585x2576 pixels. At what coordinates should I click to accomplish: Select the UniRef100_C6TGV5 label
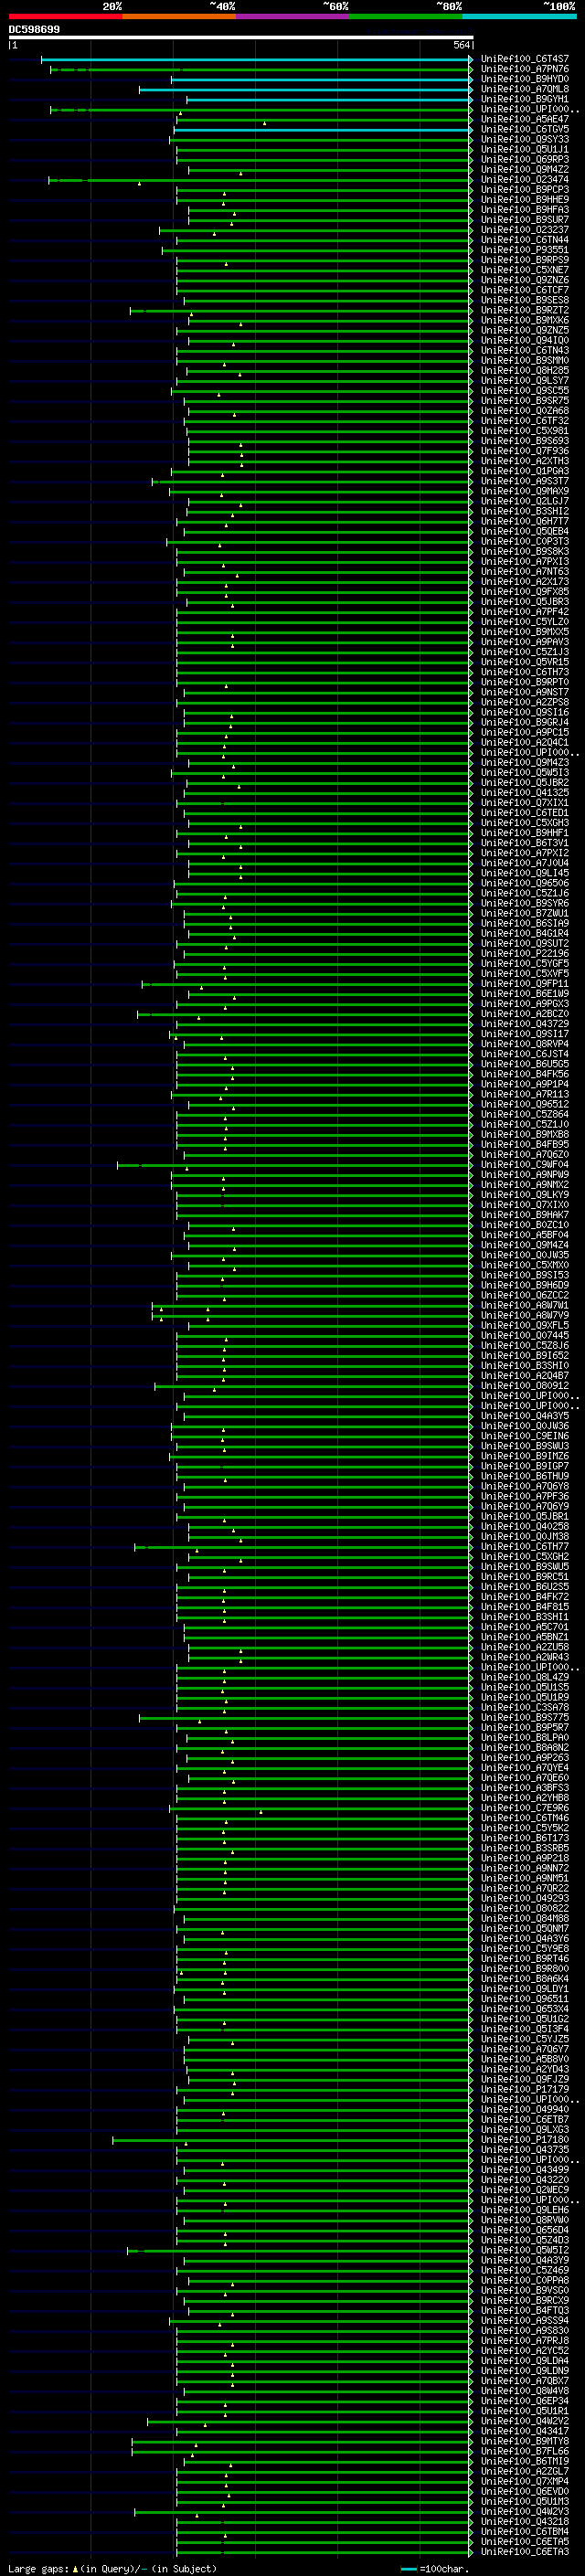point(525,129)
